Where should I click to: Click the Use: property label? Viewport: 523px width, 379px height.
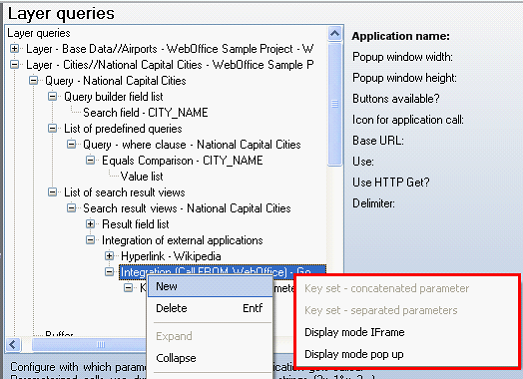(x=363, y=161)
